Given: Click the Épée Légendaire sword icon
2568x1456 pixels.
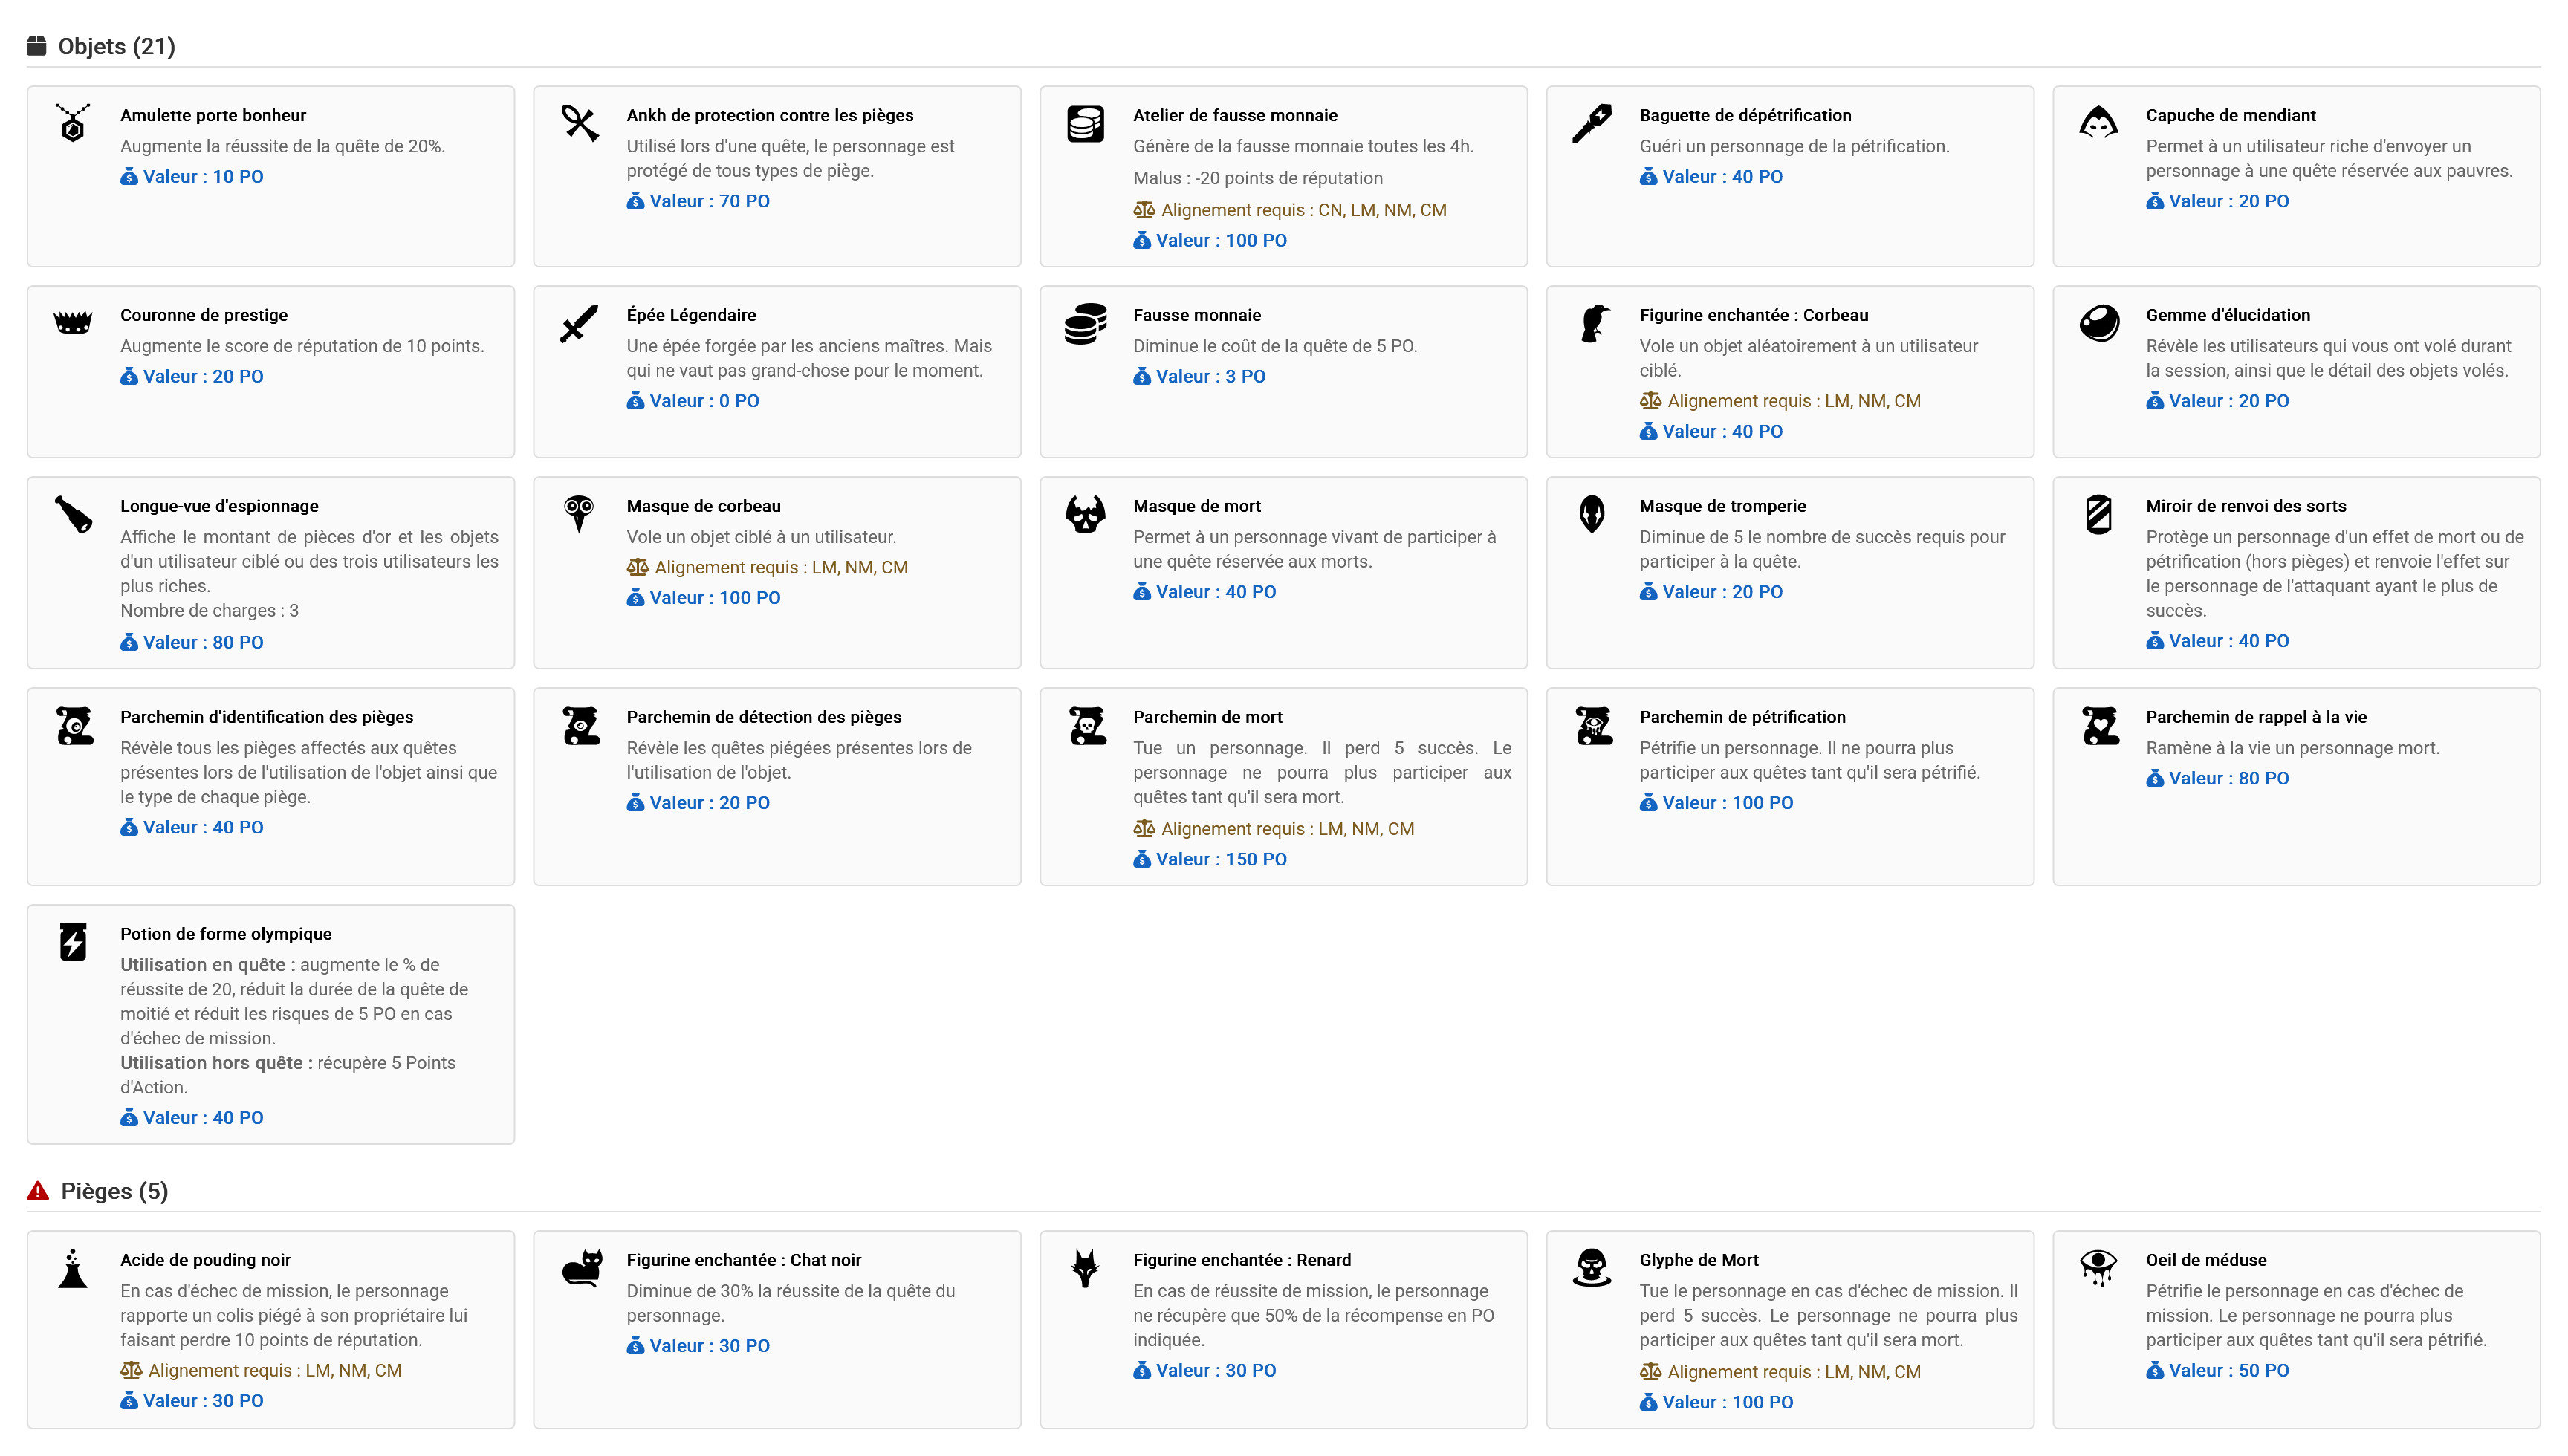Looking at the screenshot, I should pos(580,324).
